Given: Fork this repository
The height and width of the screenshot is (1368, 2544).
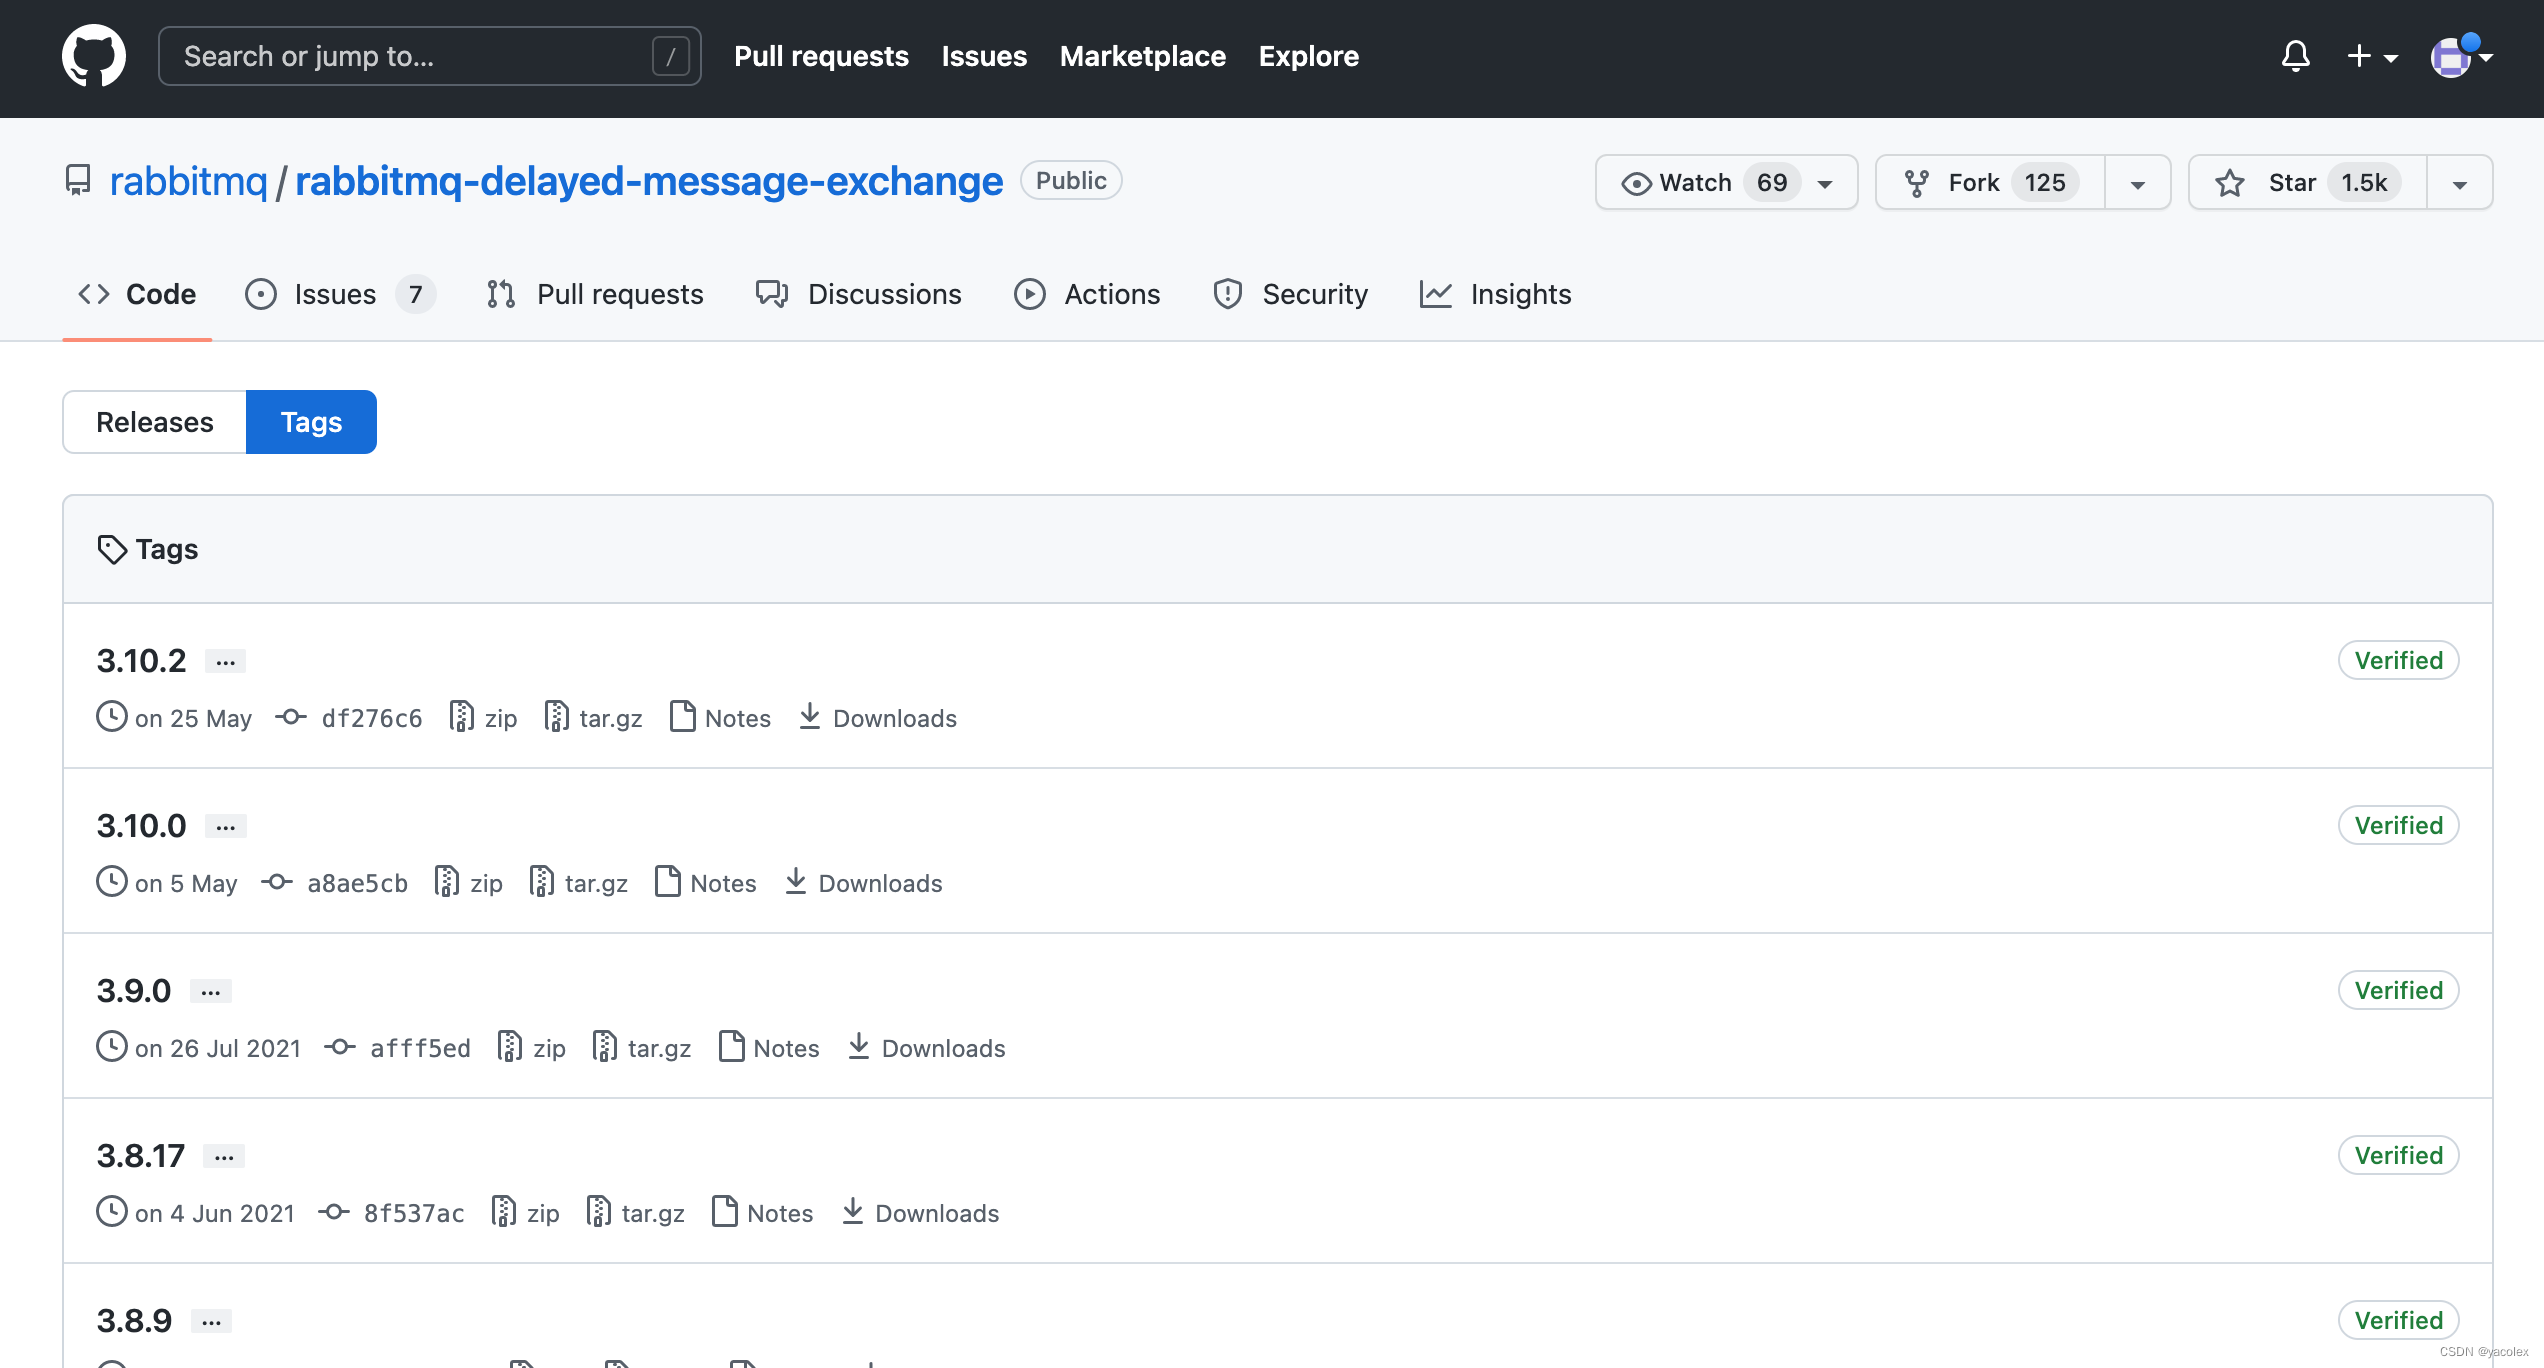Looking at the screenshot, I should (x=1990, y=182).
